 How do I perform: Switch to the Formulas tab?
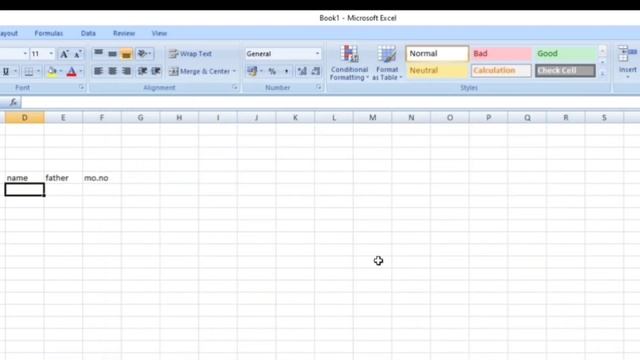(49, 33)
